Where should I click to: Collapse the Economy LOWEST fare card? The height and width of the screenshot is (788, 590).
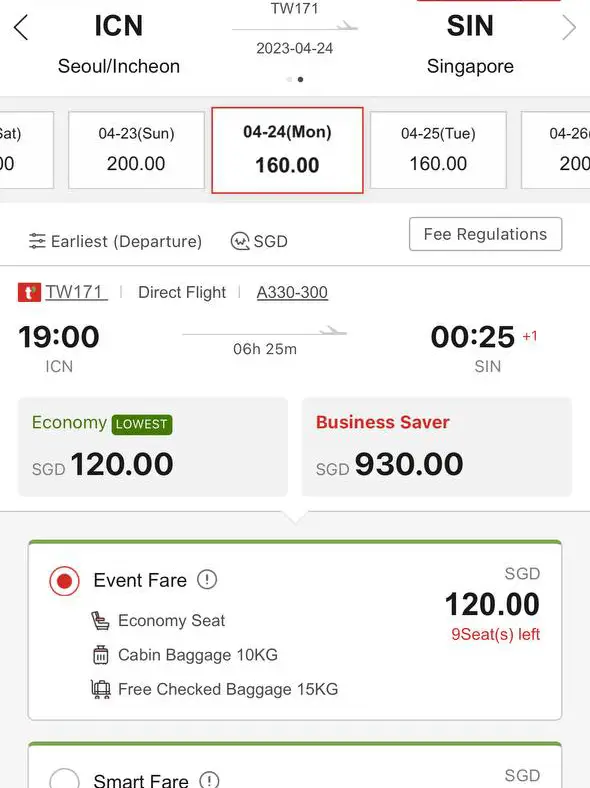[x=153, y=447]
